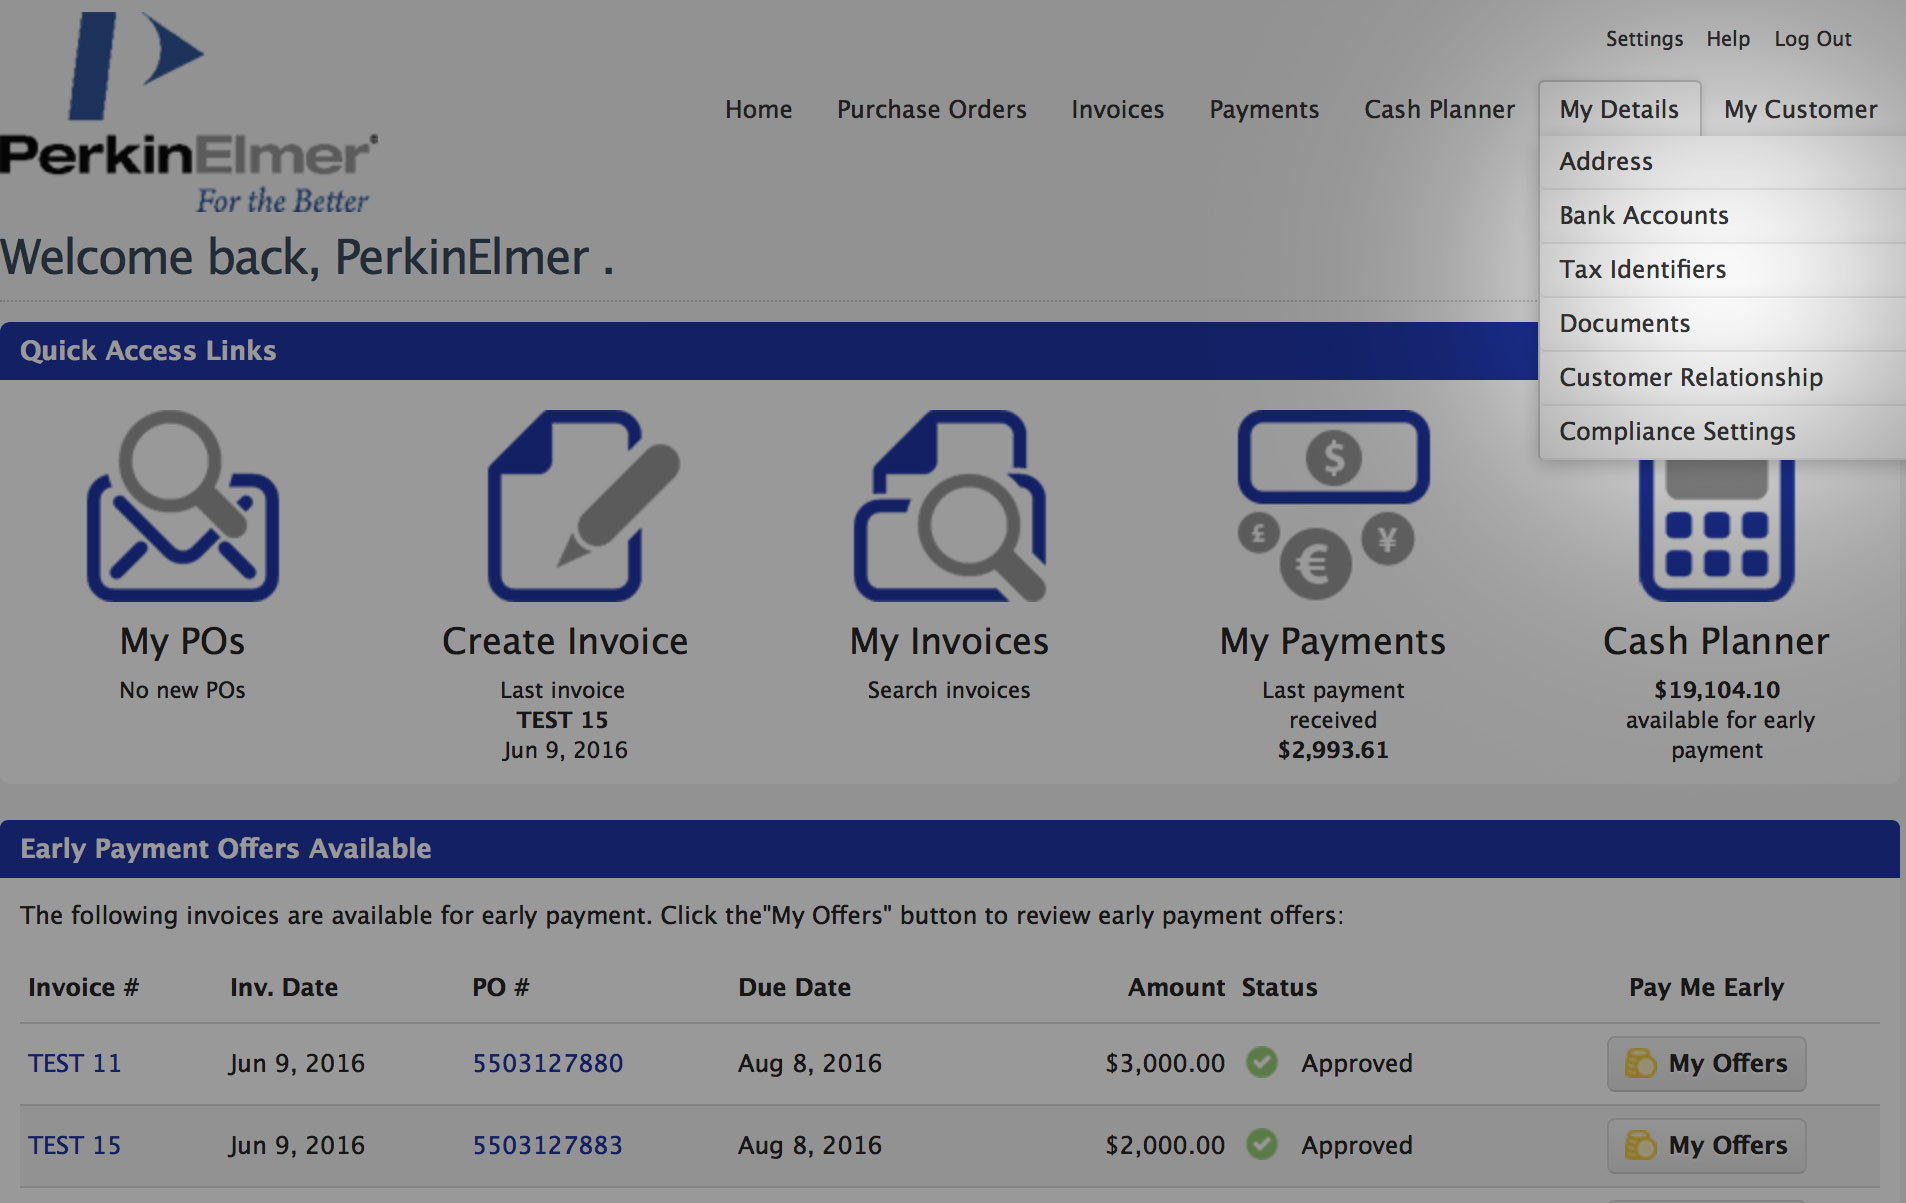Click Log Out
Image resolution: width=1906 pixels, height=1203 pixels.
tap(1813, 39)
